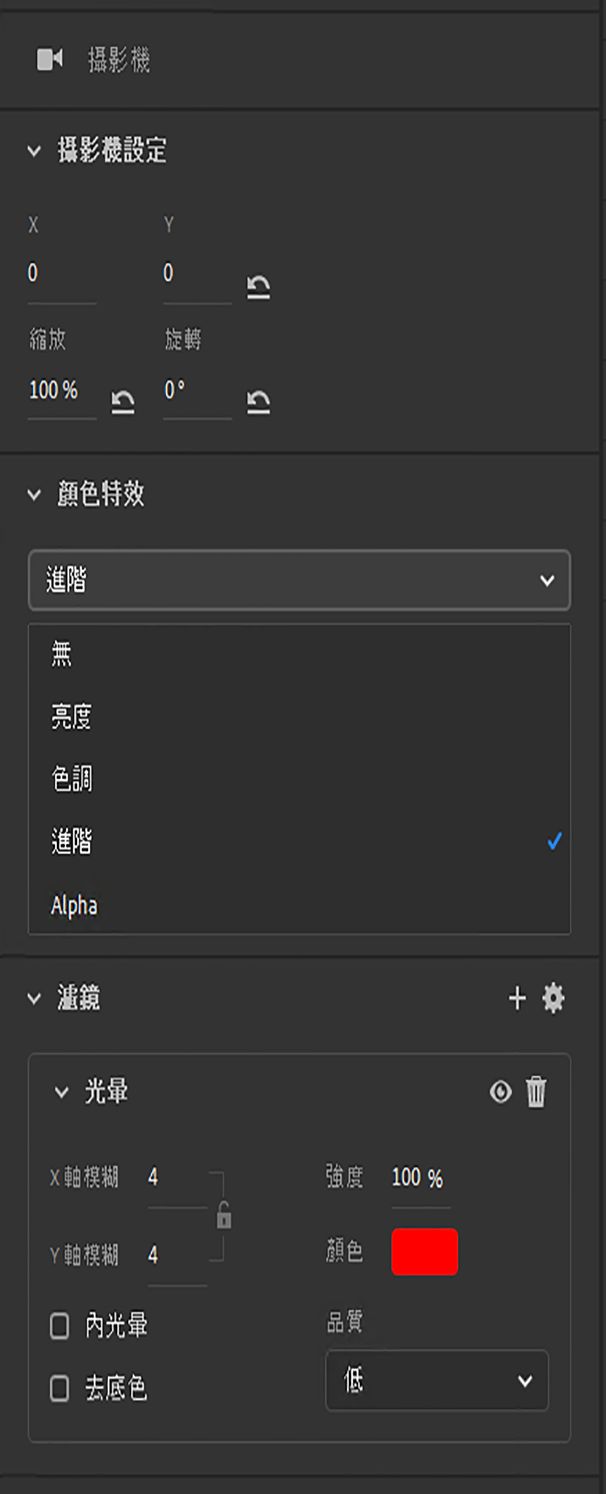Viewport: 606px width, 1494px height.
Task: Reset 縮放 using its reset arrow icon
Action: click(121, 402)
